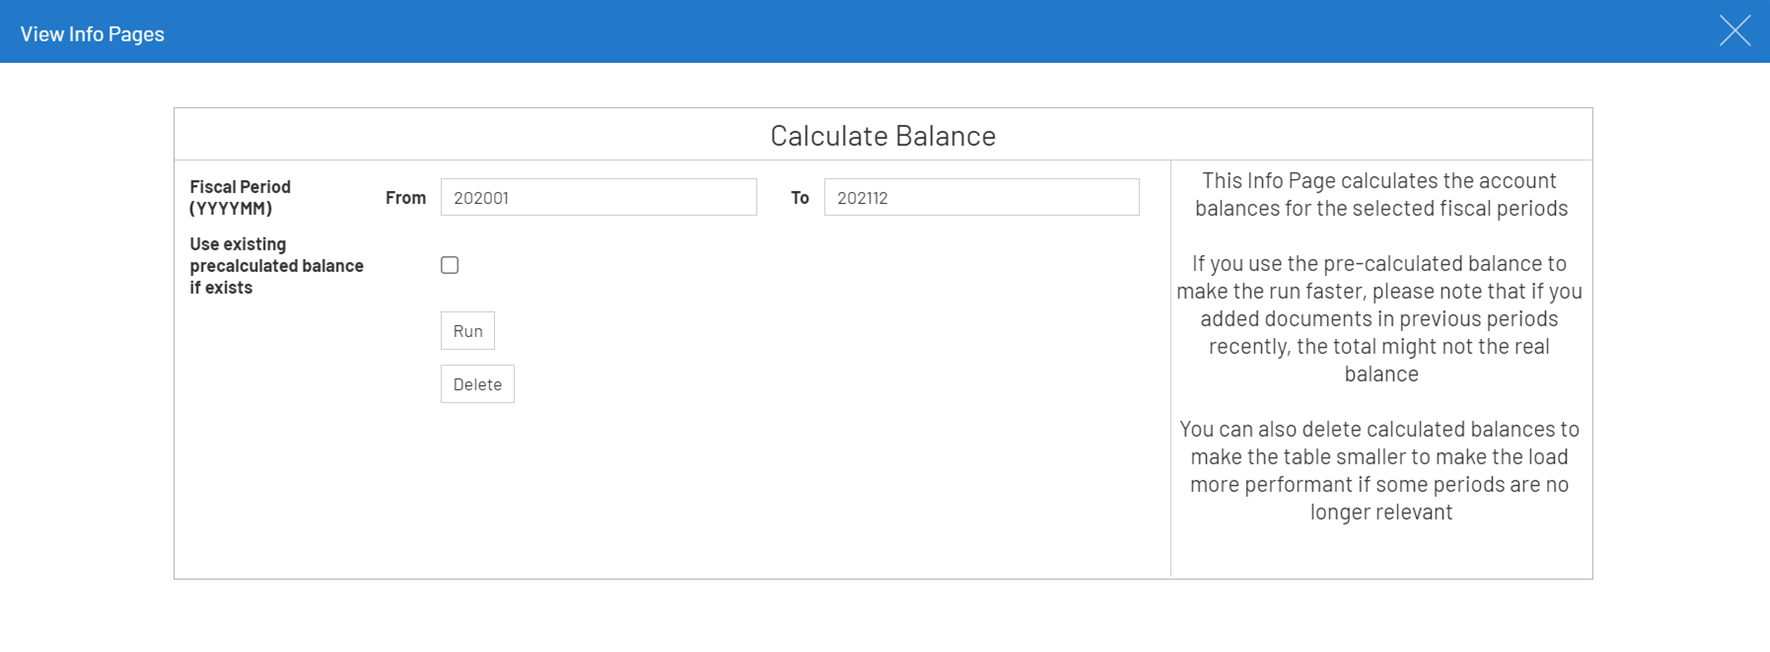
Task: Click the From fiscal period field
Action: coord(598,197)
